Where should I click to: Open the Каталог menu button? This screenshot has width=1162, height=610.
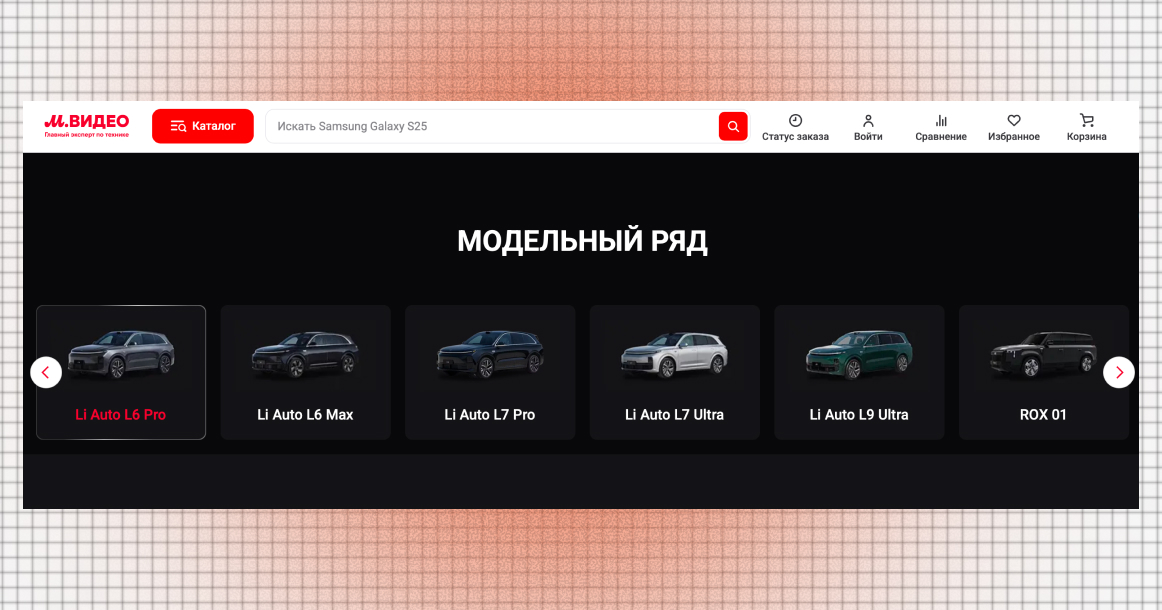point(202,126)
